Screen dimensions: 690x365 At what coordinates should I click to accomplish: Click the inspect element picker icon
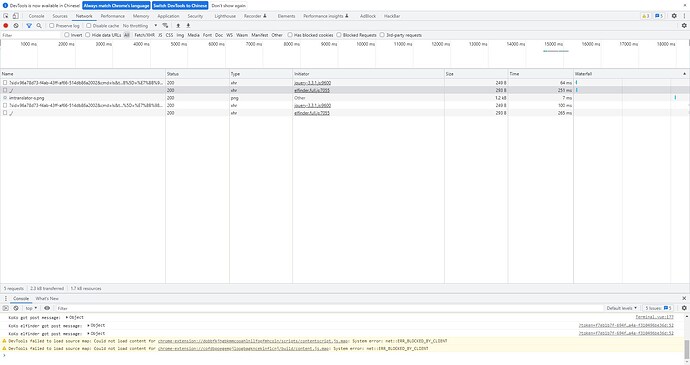point(6,16)
